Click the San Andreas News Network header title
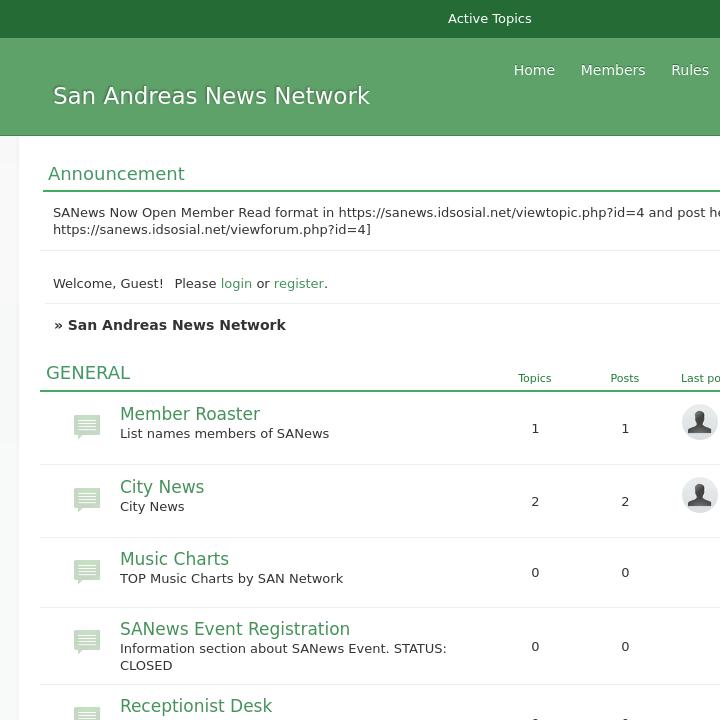The width and height of the screenshot is (720, 720). click(211, 96)
